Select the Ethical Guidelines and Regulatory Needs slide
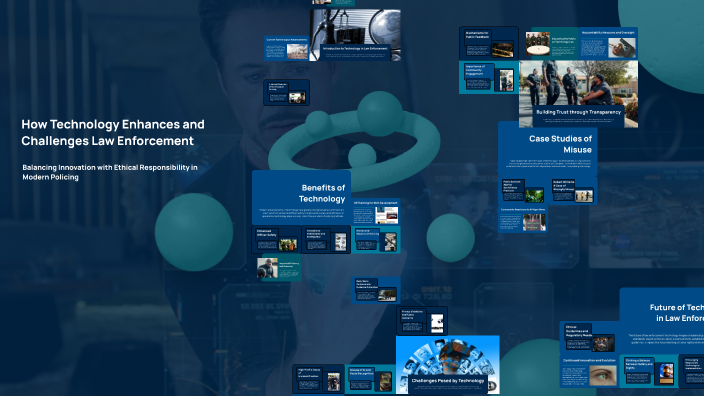The height and width of the screenshot is (396, 704). tap(590, 337)
